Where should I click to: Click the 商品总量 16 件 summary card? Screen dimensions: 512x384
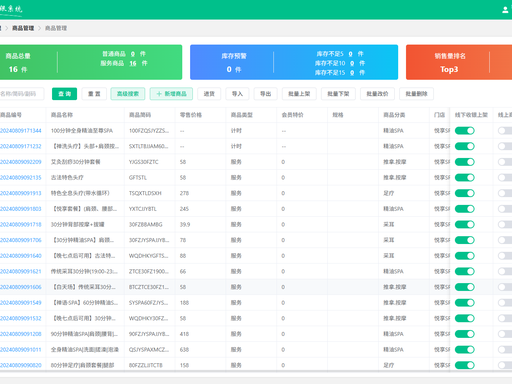pyautogui.click(x=91, y=62)
